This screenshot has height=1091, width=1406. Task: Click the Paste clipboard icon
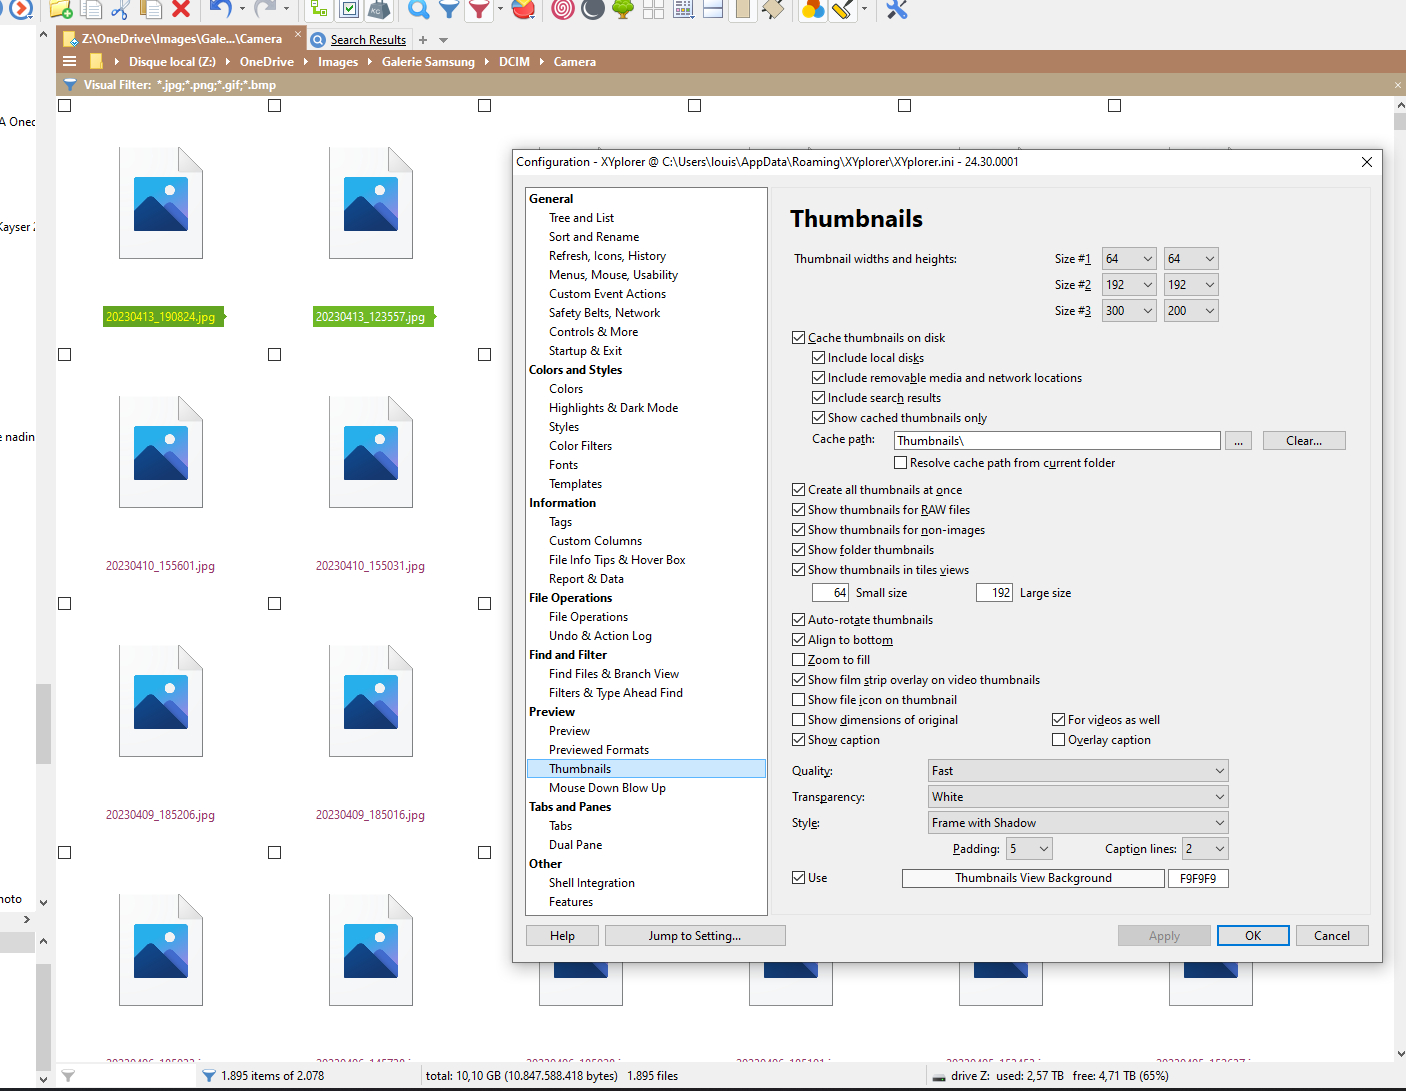151,9
